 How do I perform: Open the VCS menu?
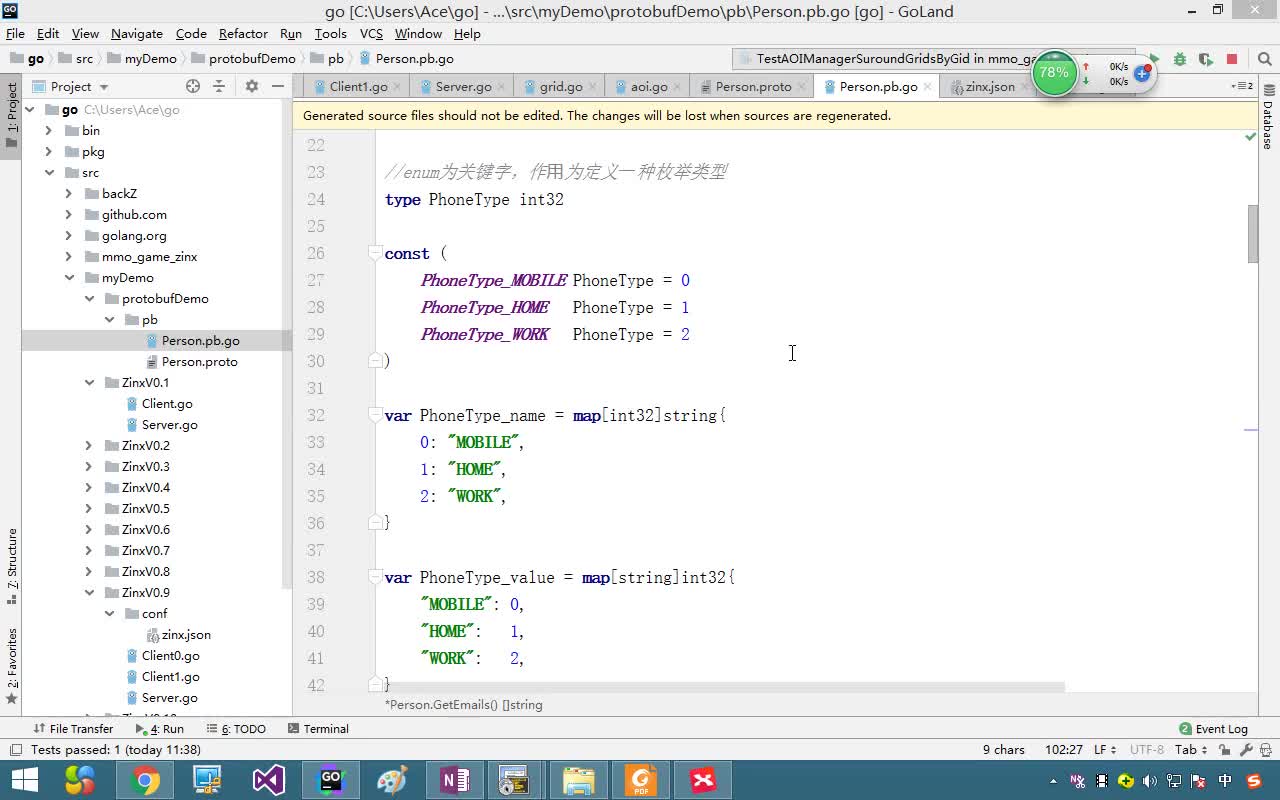coord(371,33)
